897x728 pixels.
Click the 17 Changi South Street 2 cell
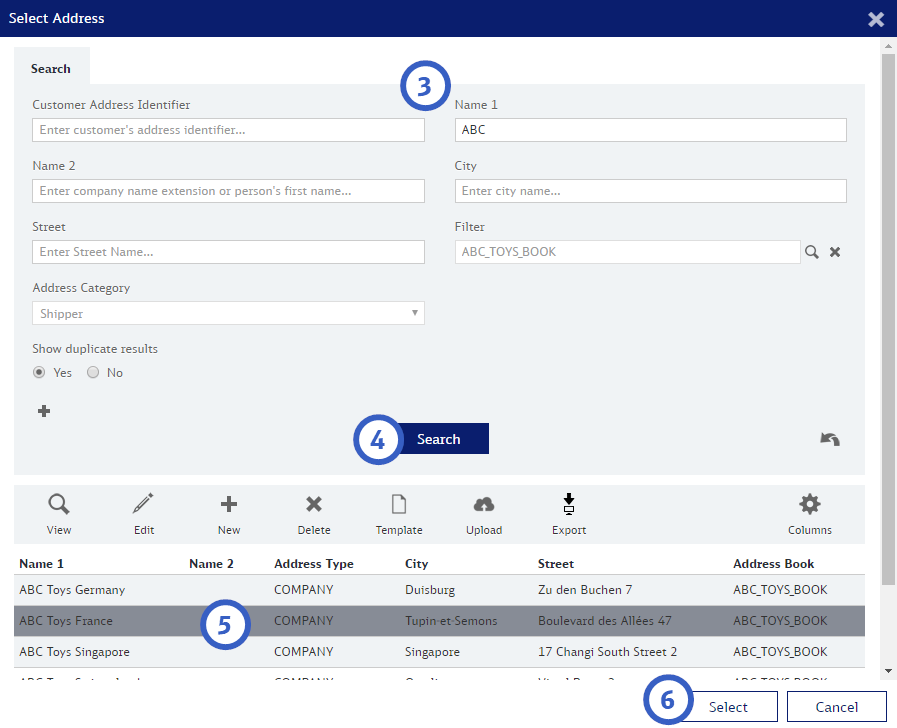click(x=607, y=652)
